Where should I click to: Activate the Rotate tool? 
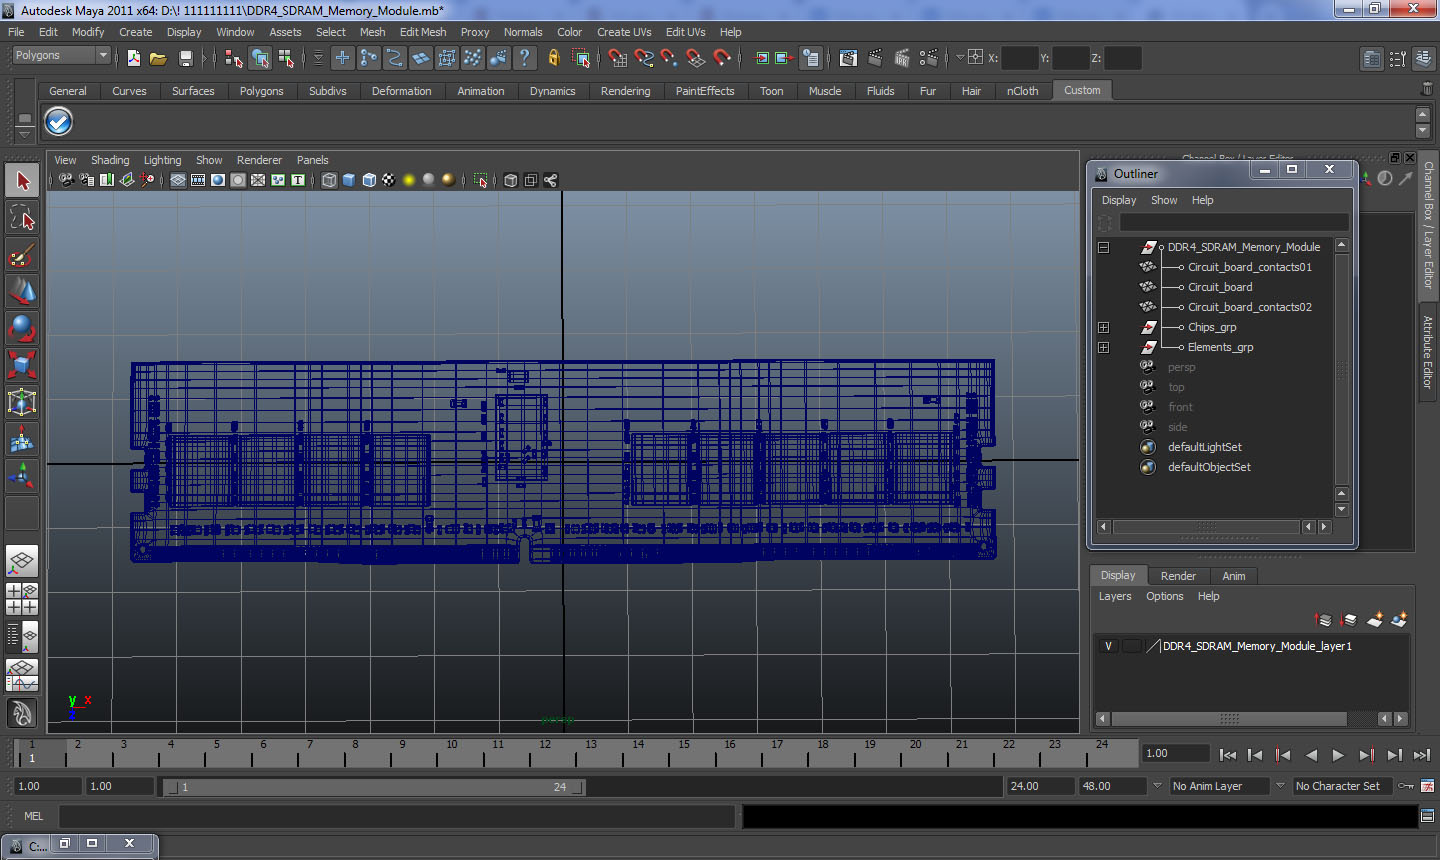[22, 328]
